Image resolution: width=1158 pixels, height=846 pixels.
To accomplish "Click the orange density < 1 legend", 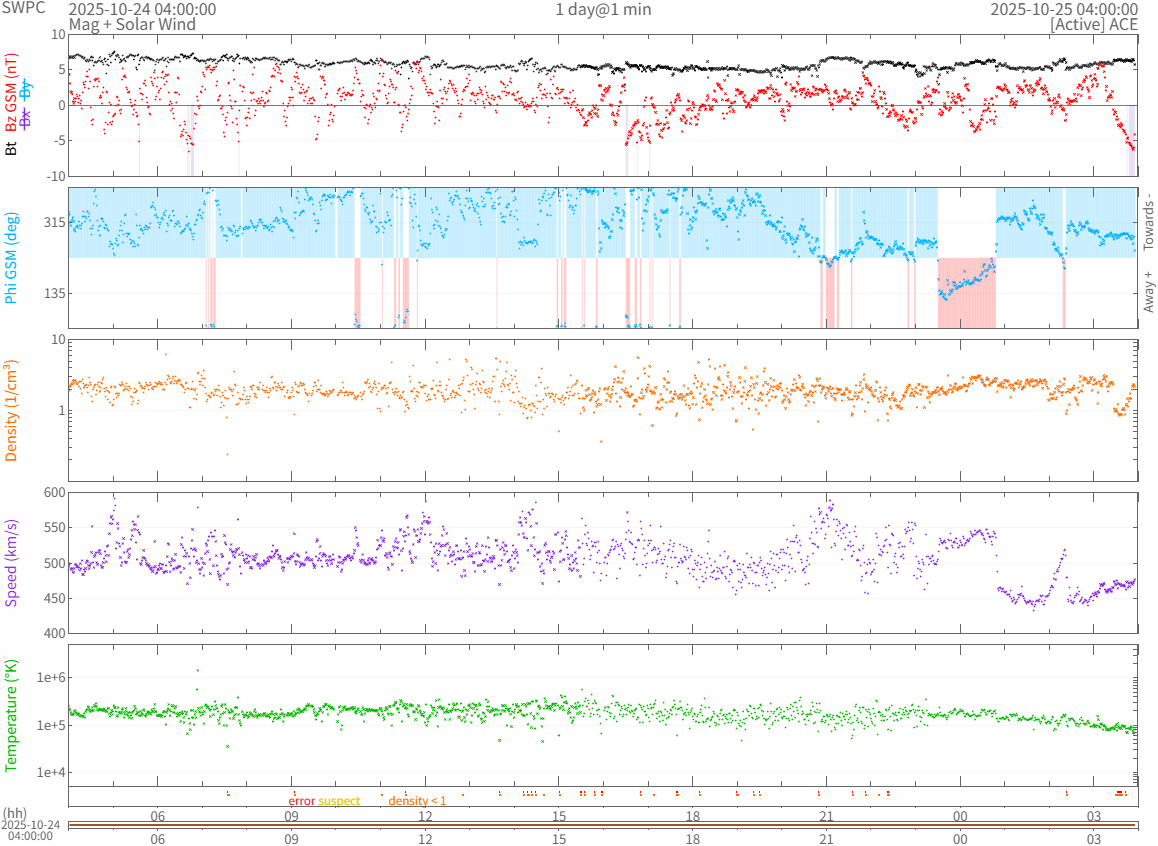I will point(417,801).
